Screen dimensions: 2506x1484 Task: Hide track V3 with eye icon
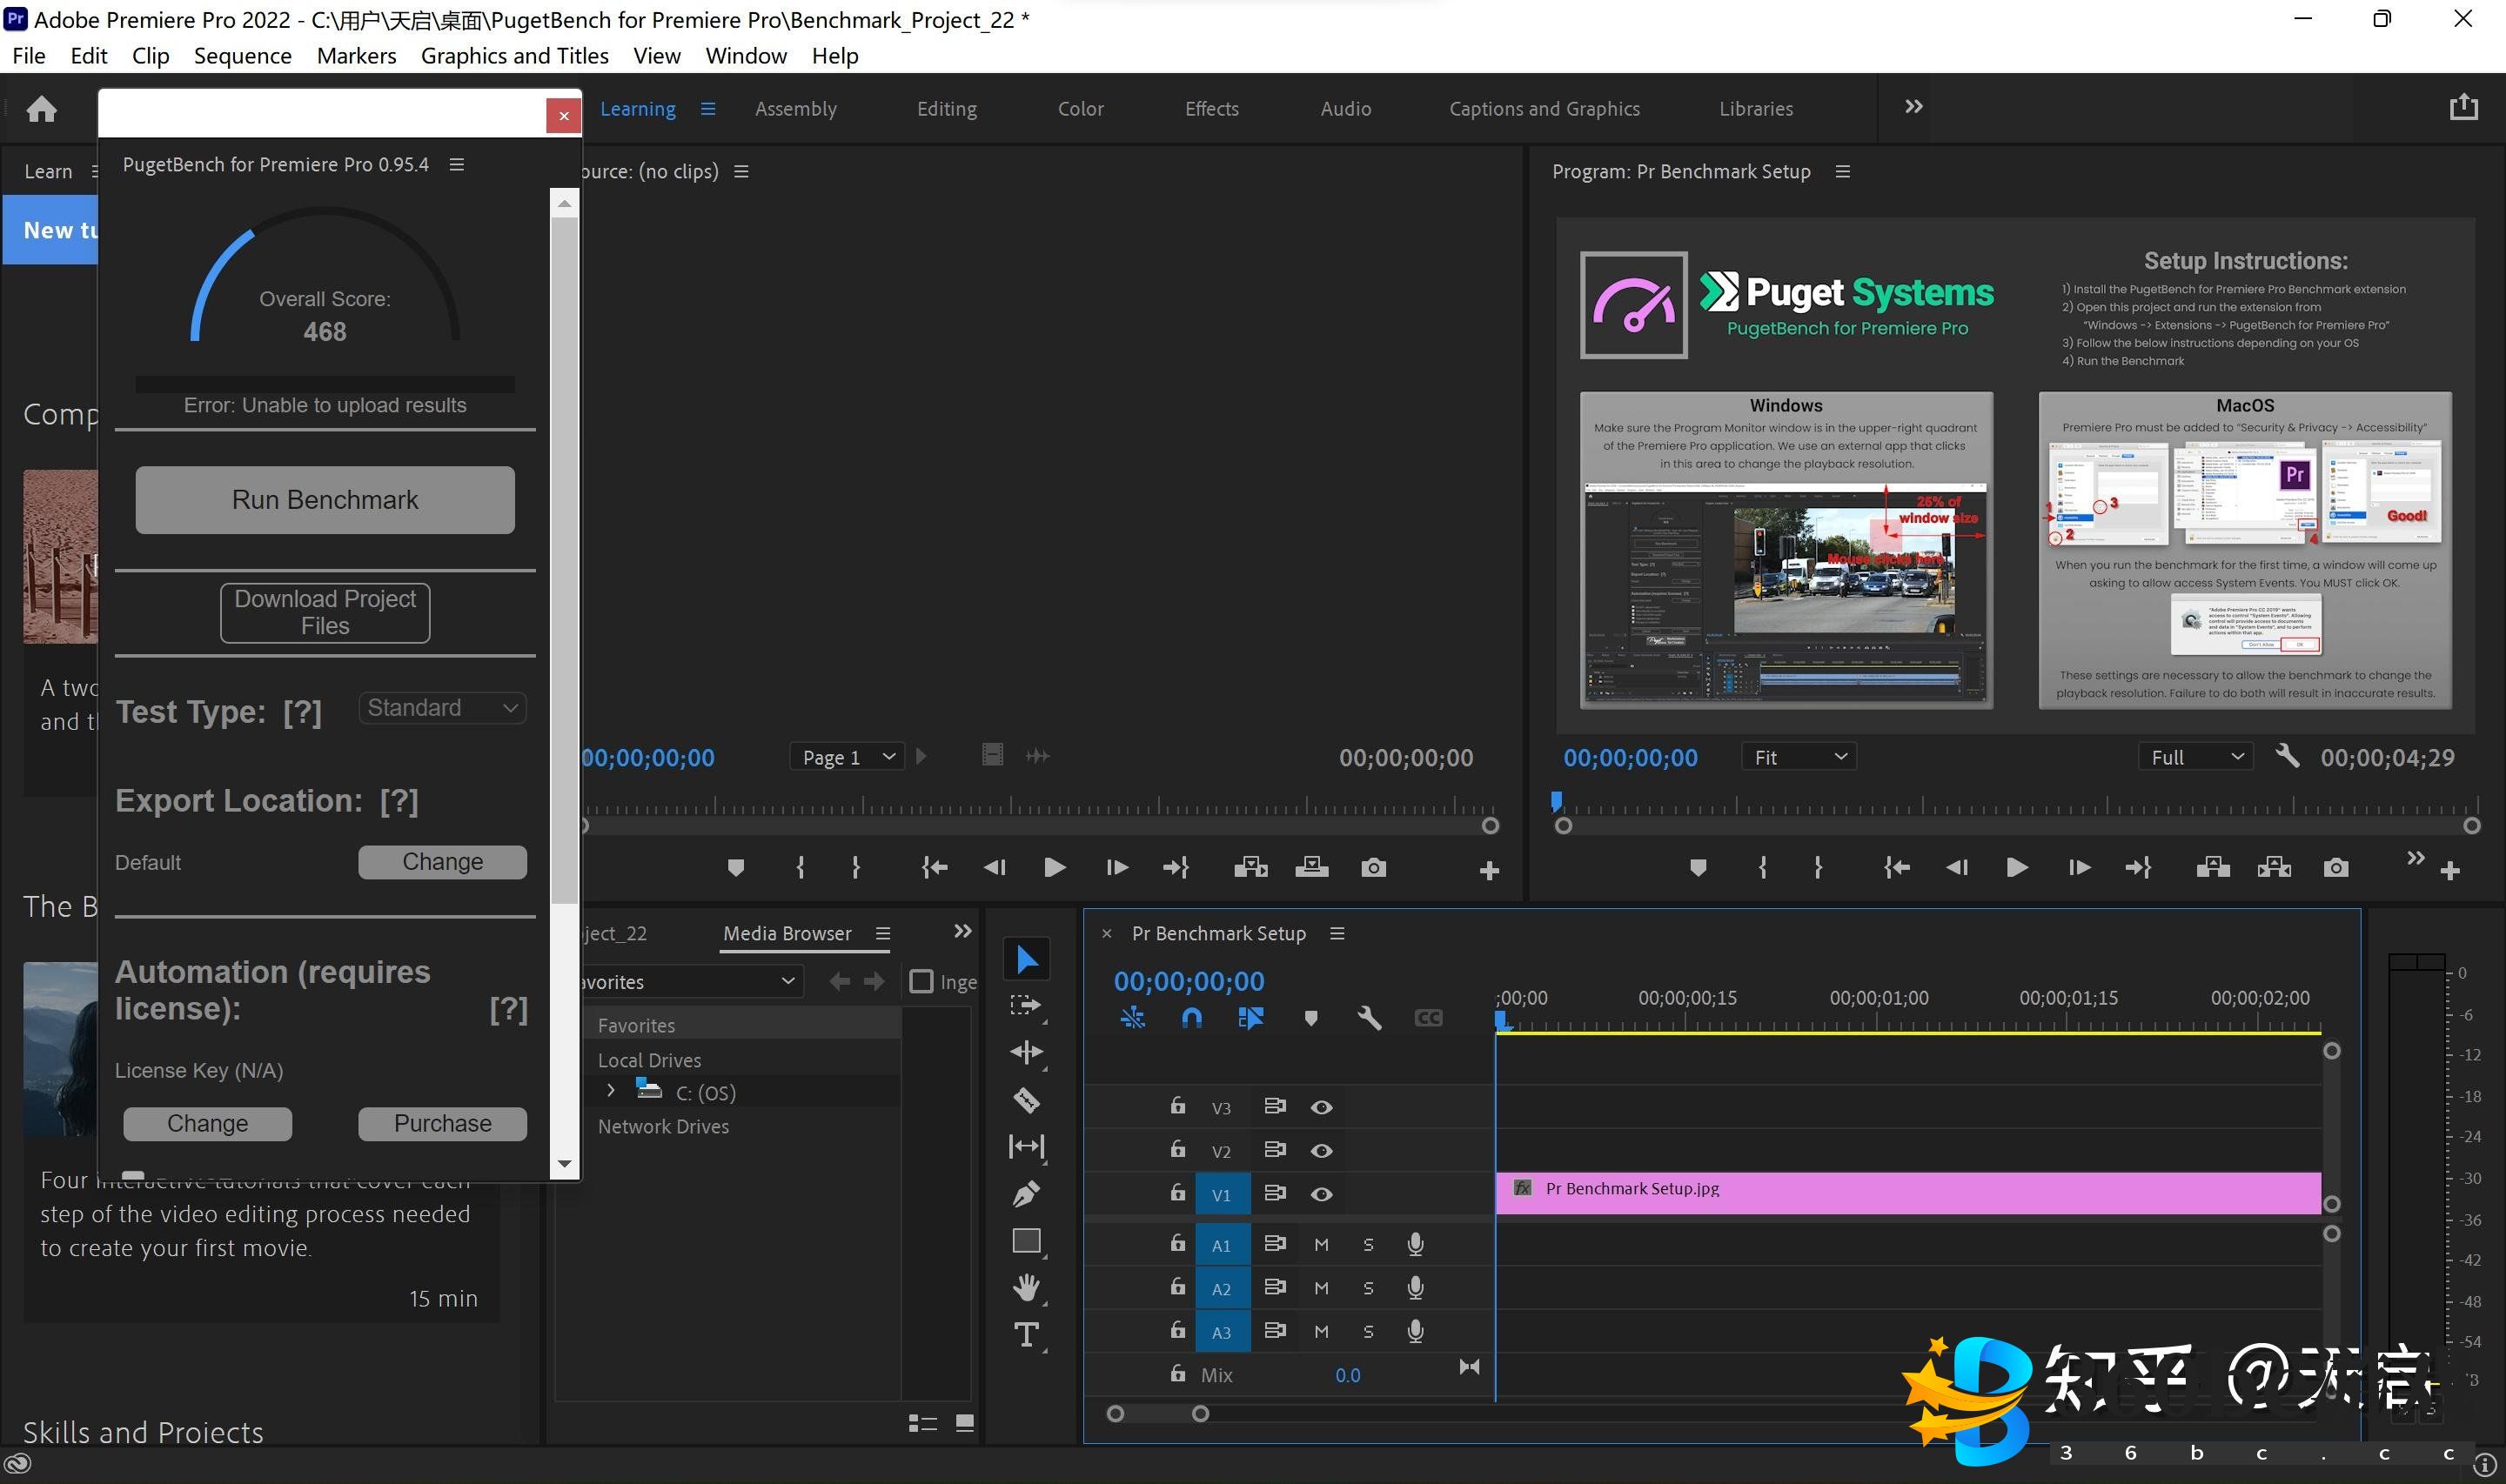(1321, 1107)
